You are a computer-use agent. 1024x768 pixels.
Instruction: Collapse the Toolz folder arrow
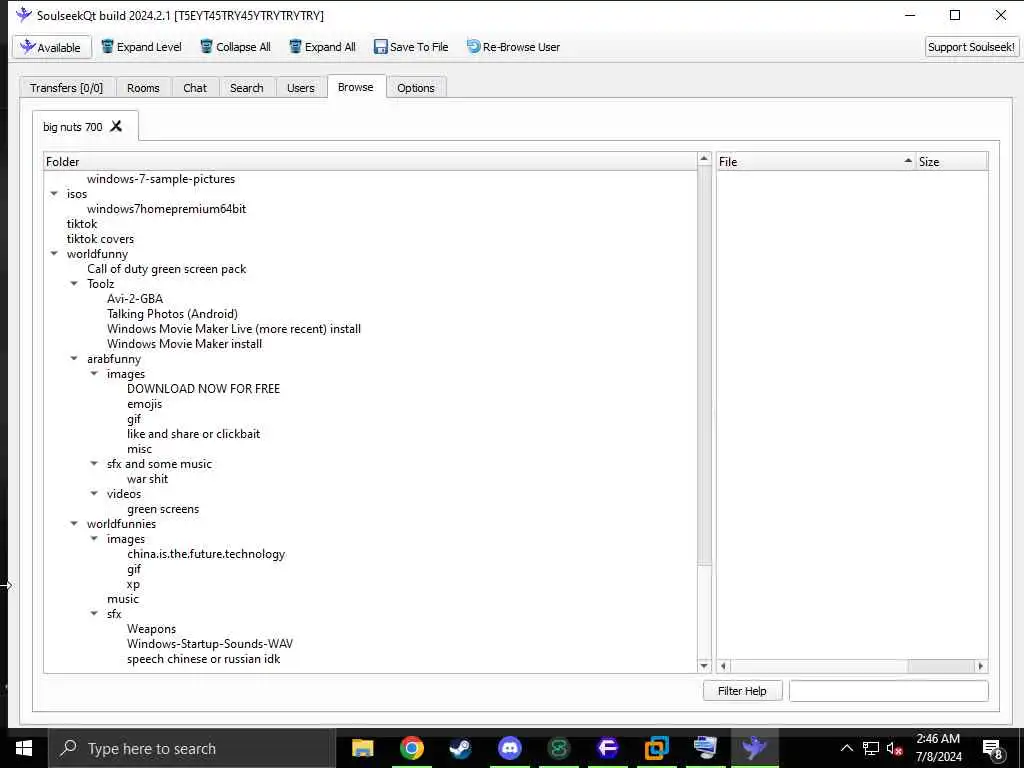[74, 283]
